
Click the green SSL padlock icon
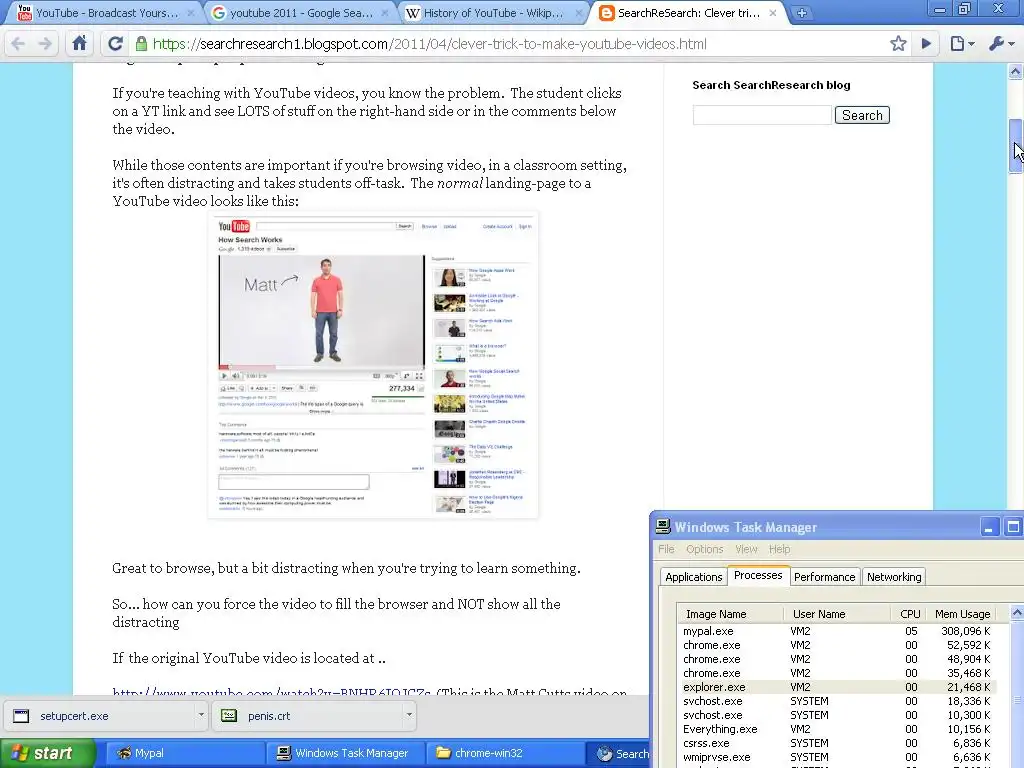point(141,44)
